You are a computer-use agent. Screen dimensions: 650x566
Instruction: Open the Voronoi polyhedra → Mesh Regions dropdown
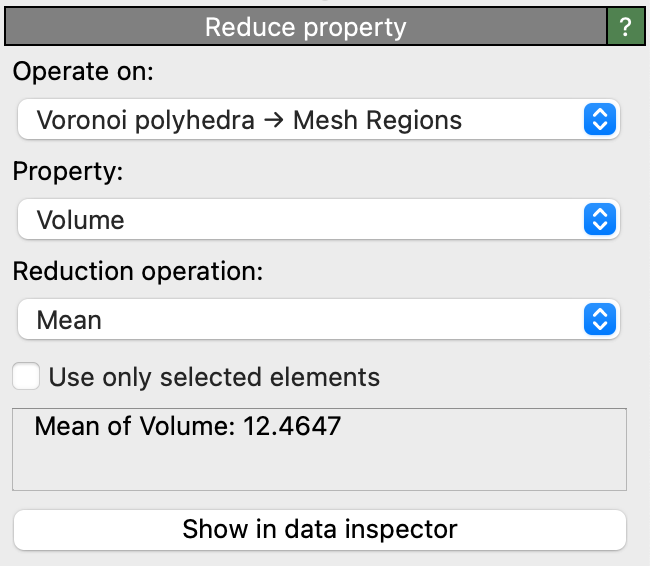pyautogui.click(x=300, y=121)
